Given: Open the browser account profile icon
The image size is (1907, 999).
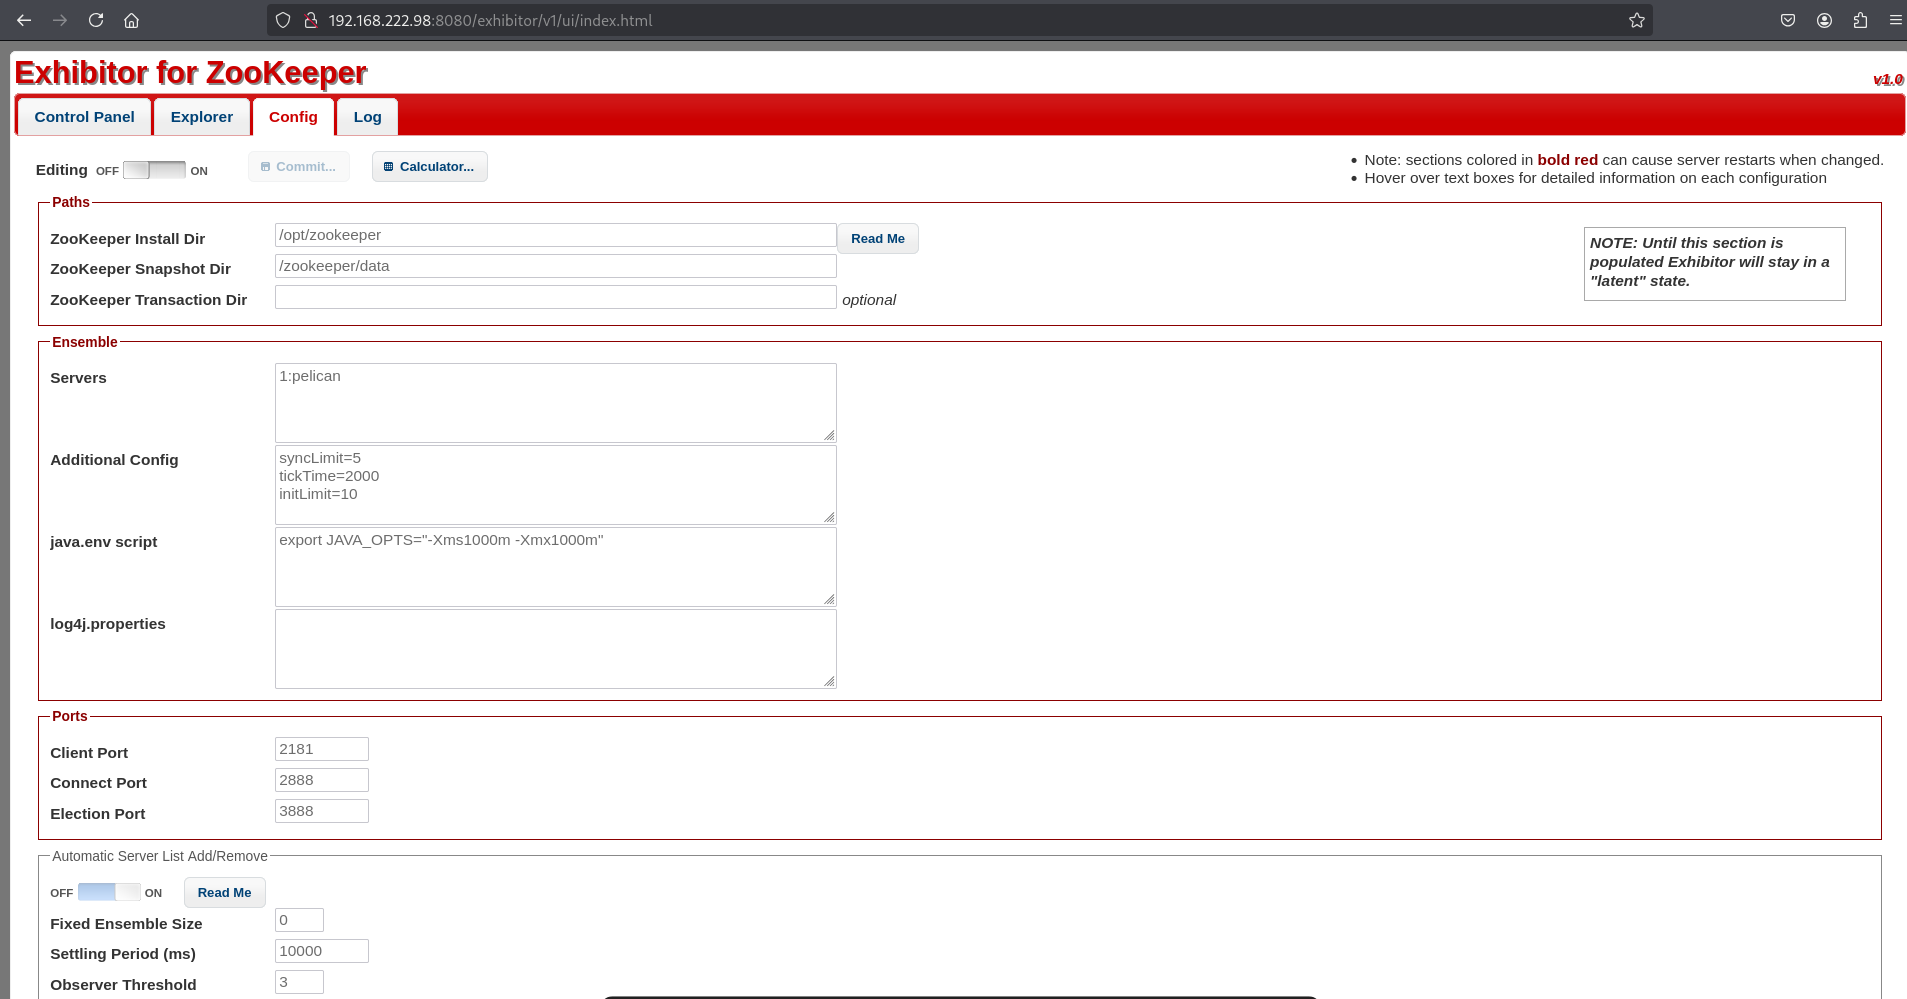Looking at the screenshot, I should pos(1824,20).
